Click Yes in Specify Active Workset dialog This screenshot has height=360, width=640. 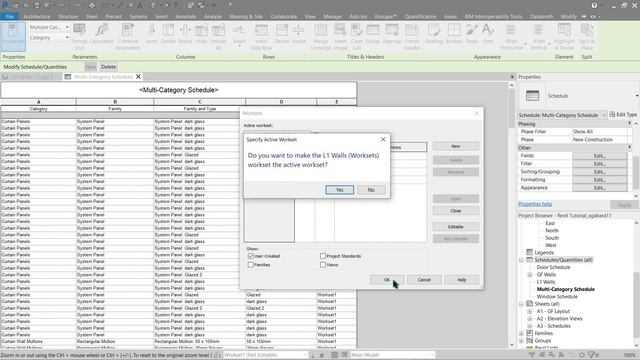click(x=340, y=190)
